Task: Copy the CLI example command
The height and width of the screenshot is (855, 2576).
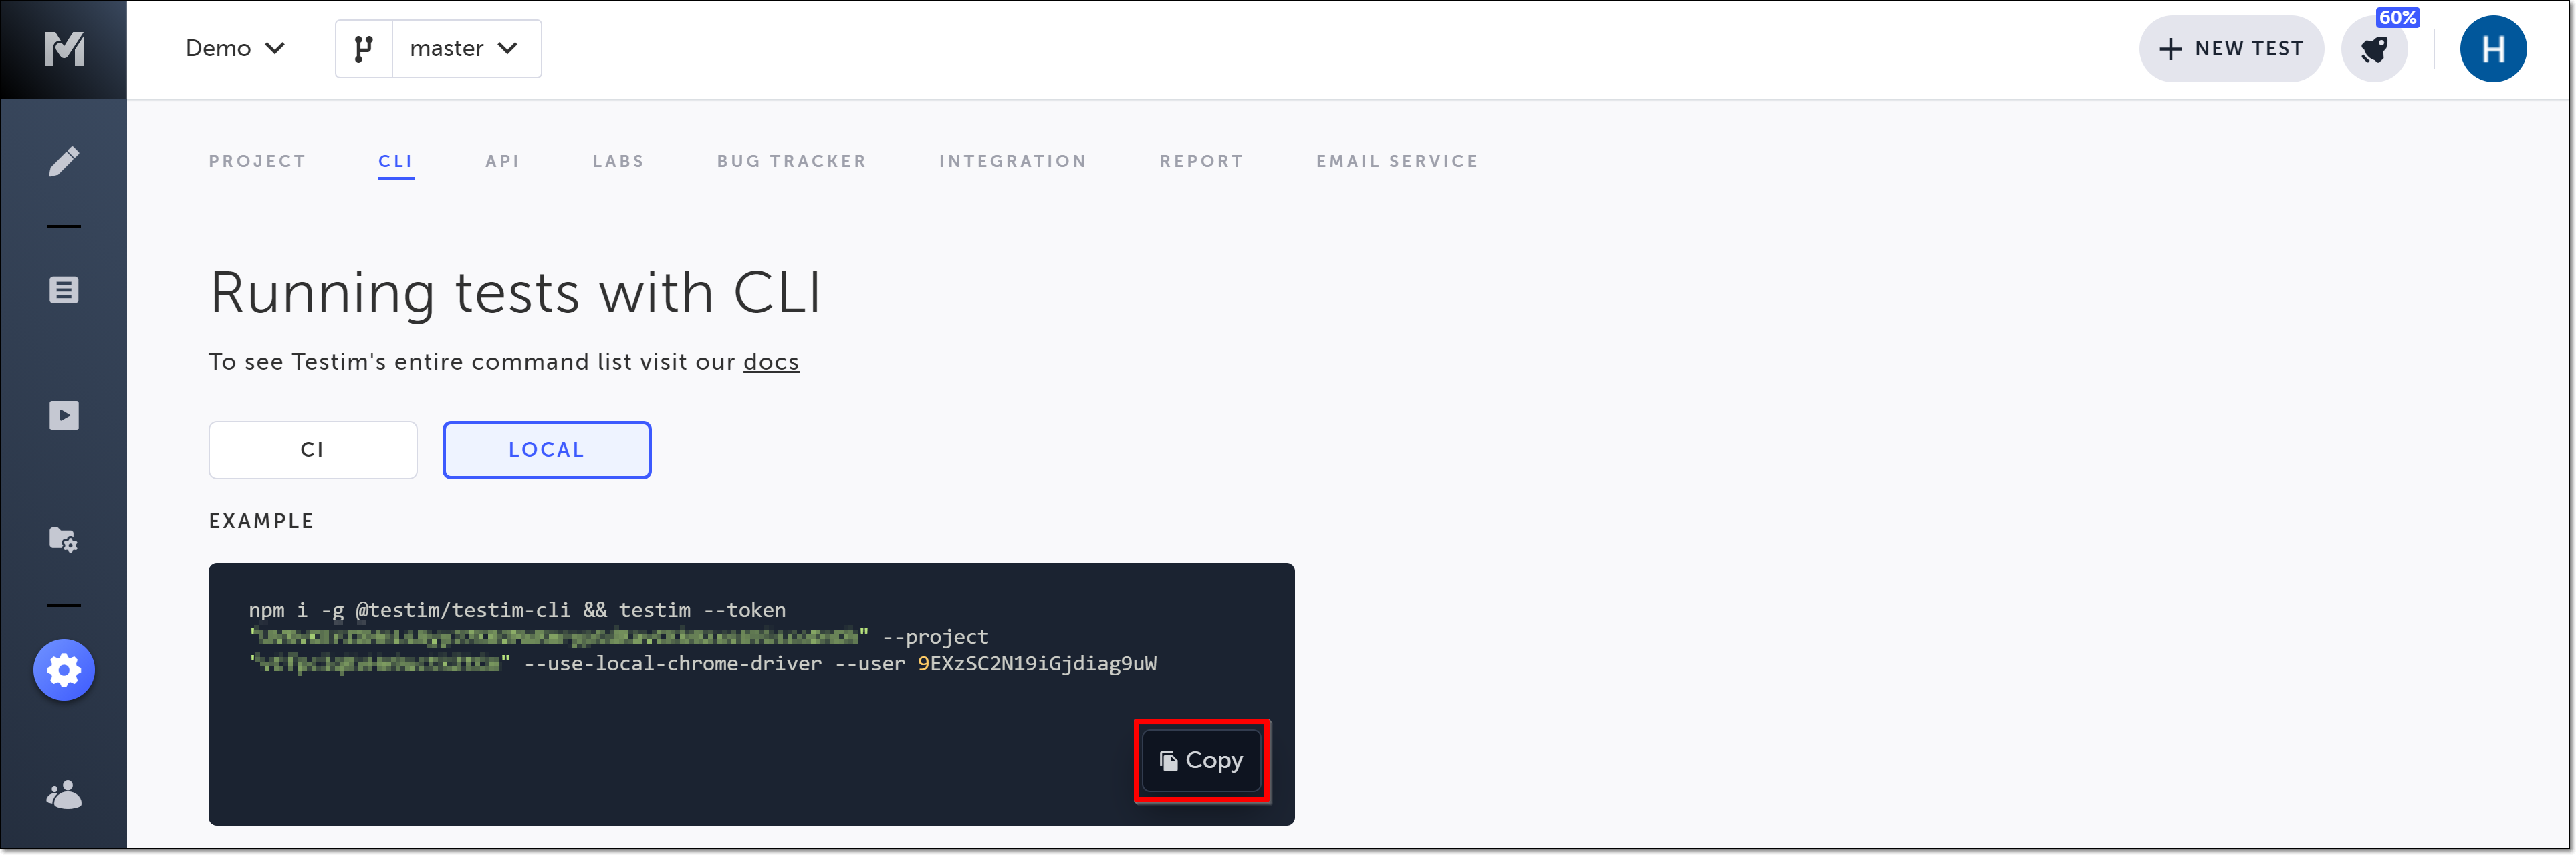Action: coord(1201,761)
